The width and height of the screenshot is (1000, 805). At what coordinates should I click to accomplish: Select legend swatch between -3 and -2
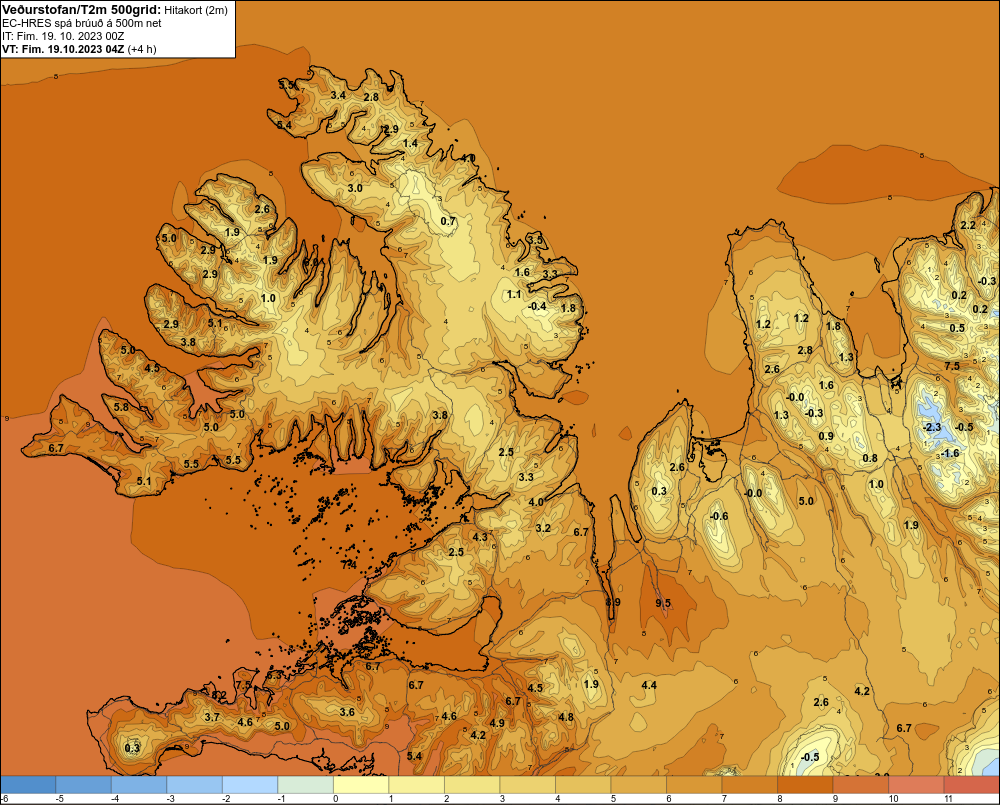(195, 785)
